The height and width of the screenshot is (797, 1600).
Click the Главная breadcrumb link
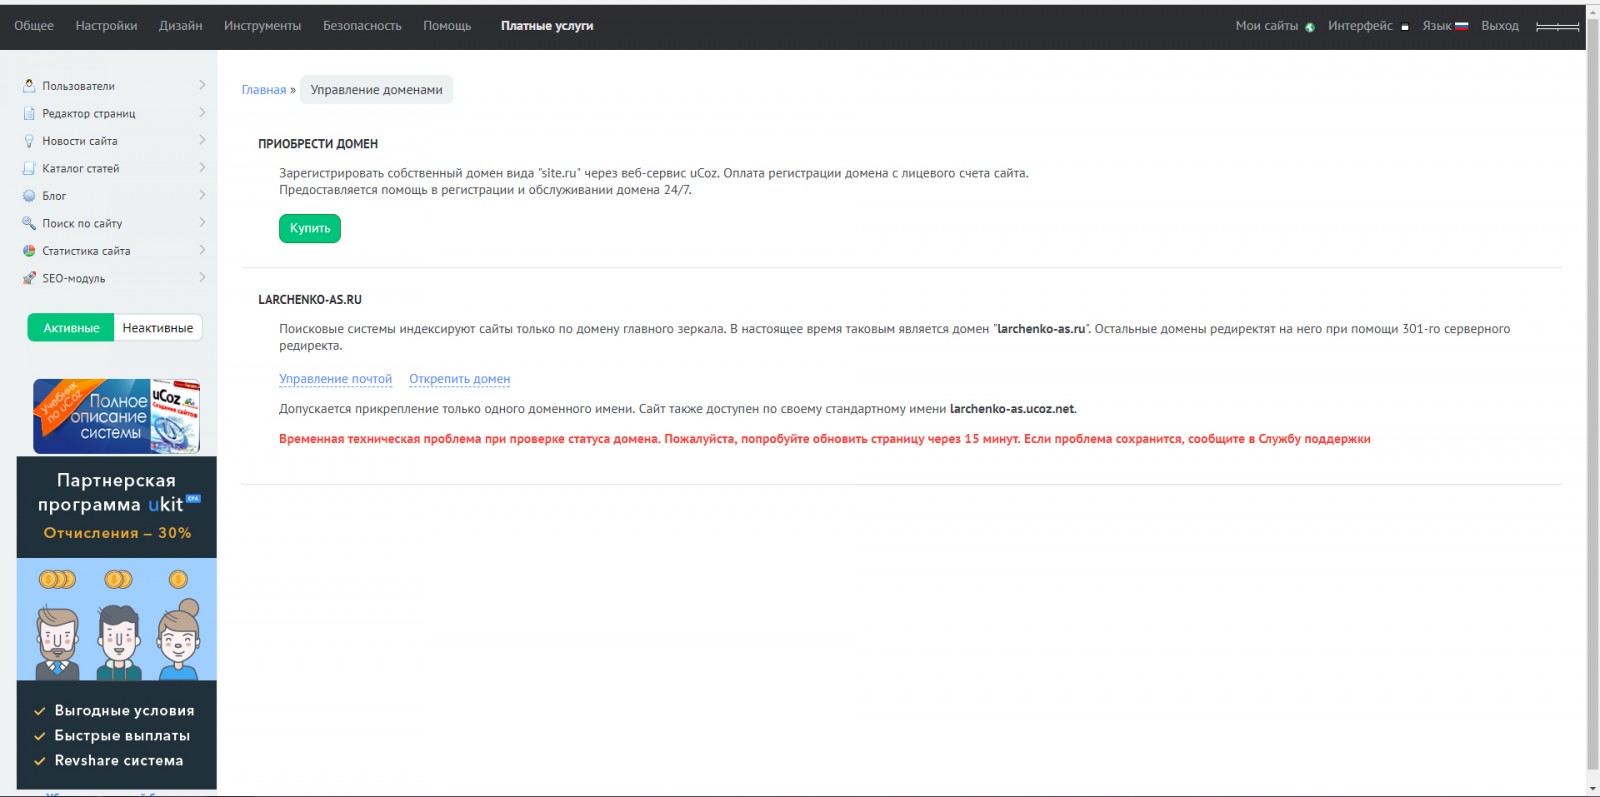pos(264,90)
